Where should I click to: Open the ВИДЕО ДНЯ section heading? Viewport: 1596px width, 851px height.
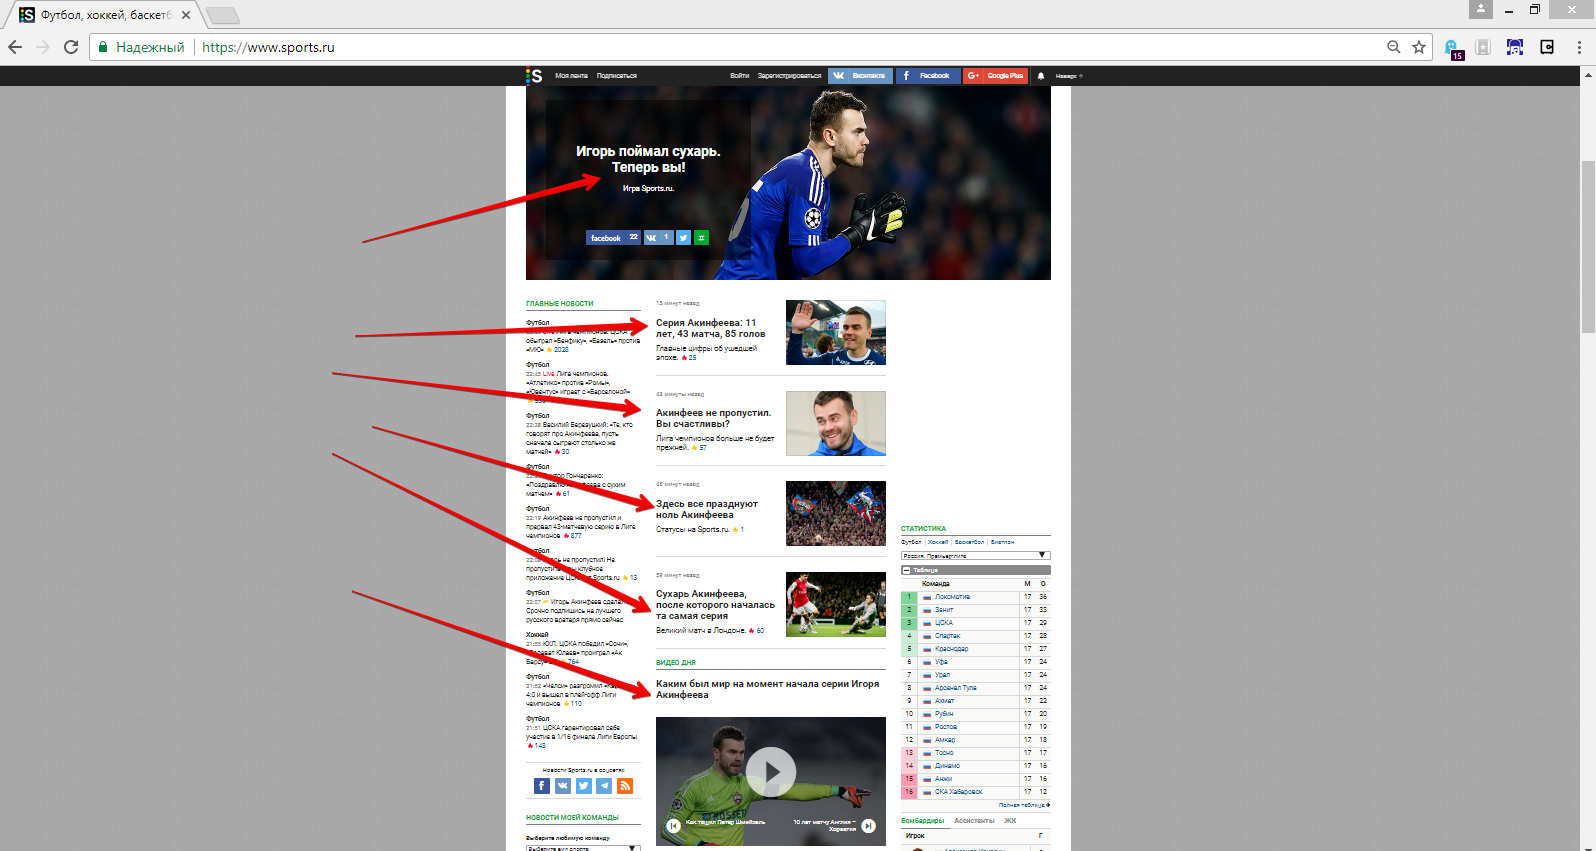click(675, 663)
